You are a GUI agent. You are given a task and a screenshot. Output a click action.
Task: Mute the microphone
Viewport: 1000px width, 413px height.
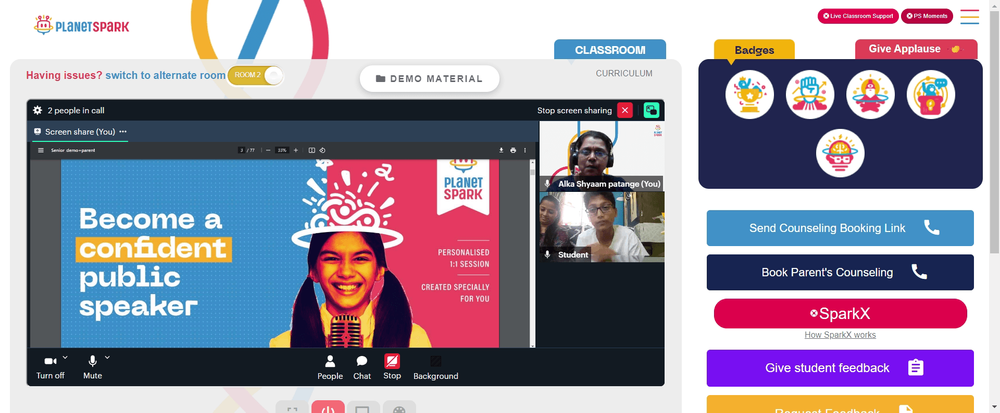click(92, 367)
